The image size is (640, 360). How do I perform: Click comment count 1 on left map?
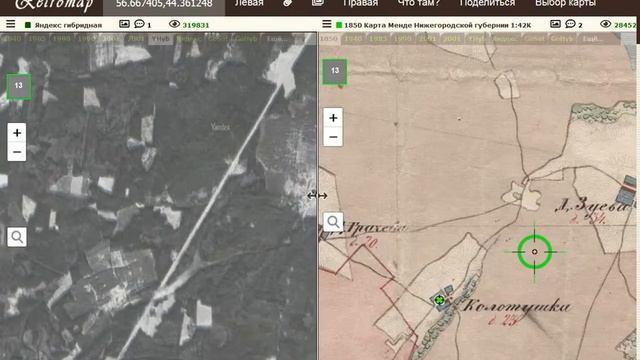[x=149, y=25]
